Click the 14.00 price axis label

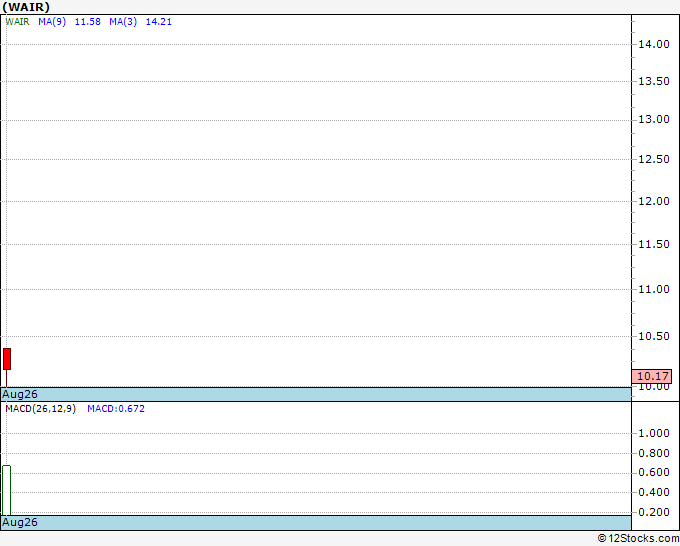[x=654, y=44]
